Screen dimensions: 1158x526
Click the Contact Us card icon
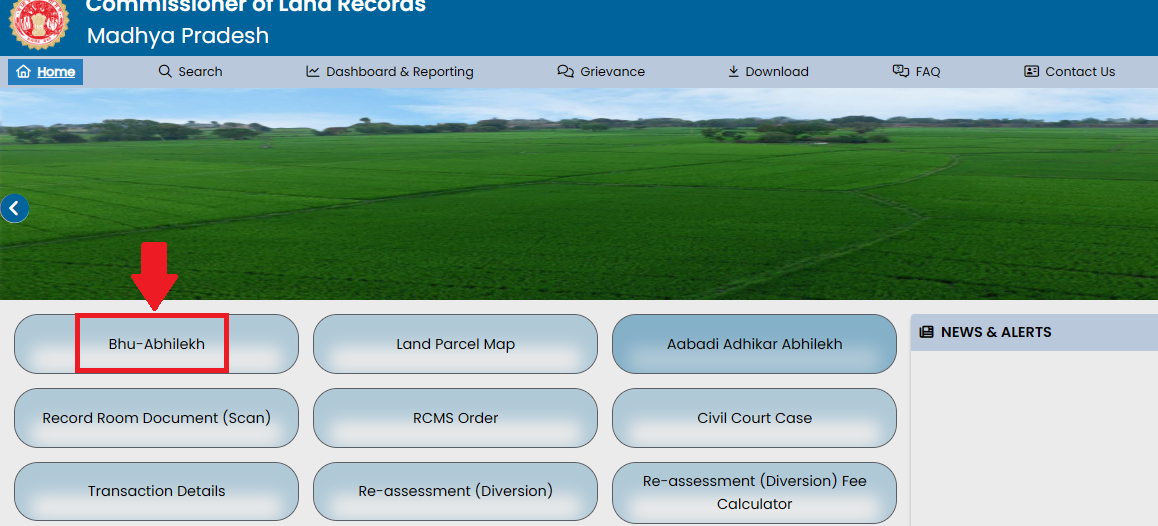[1032, 71]
